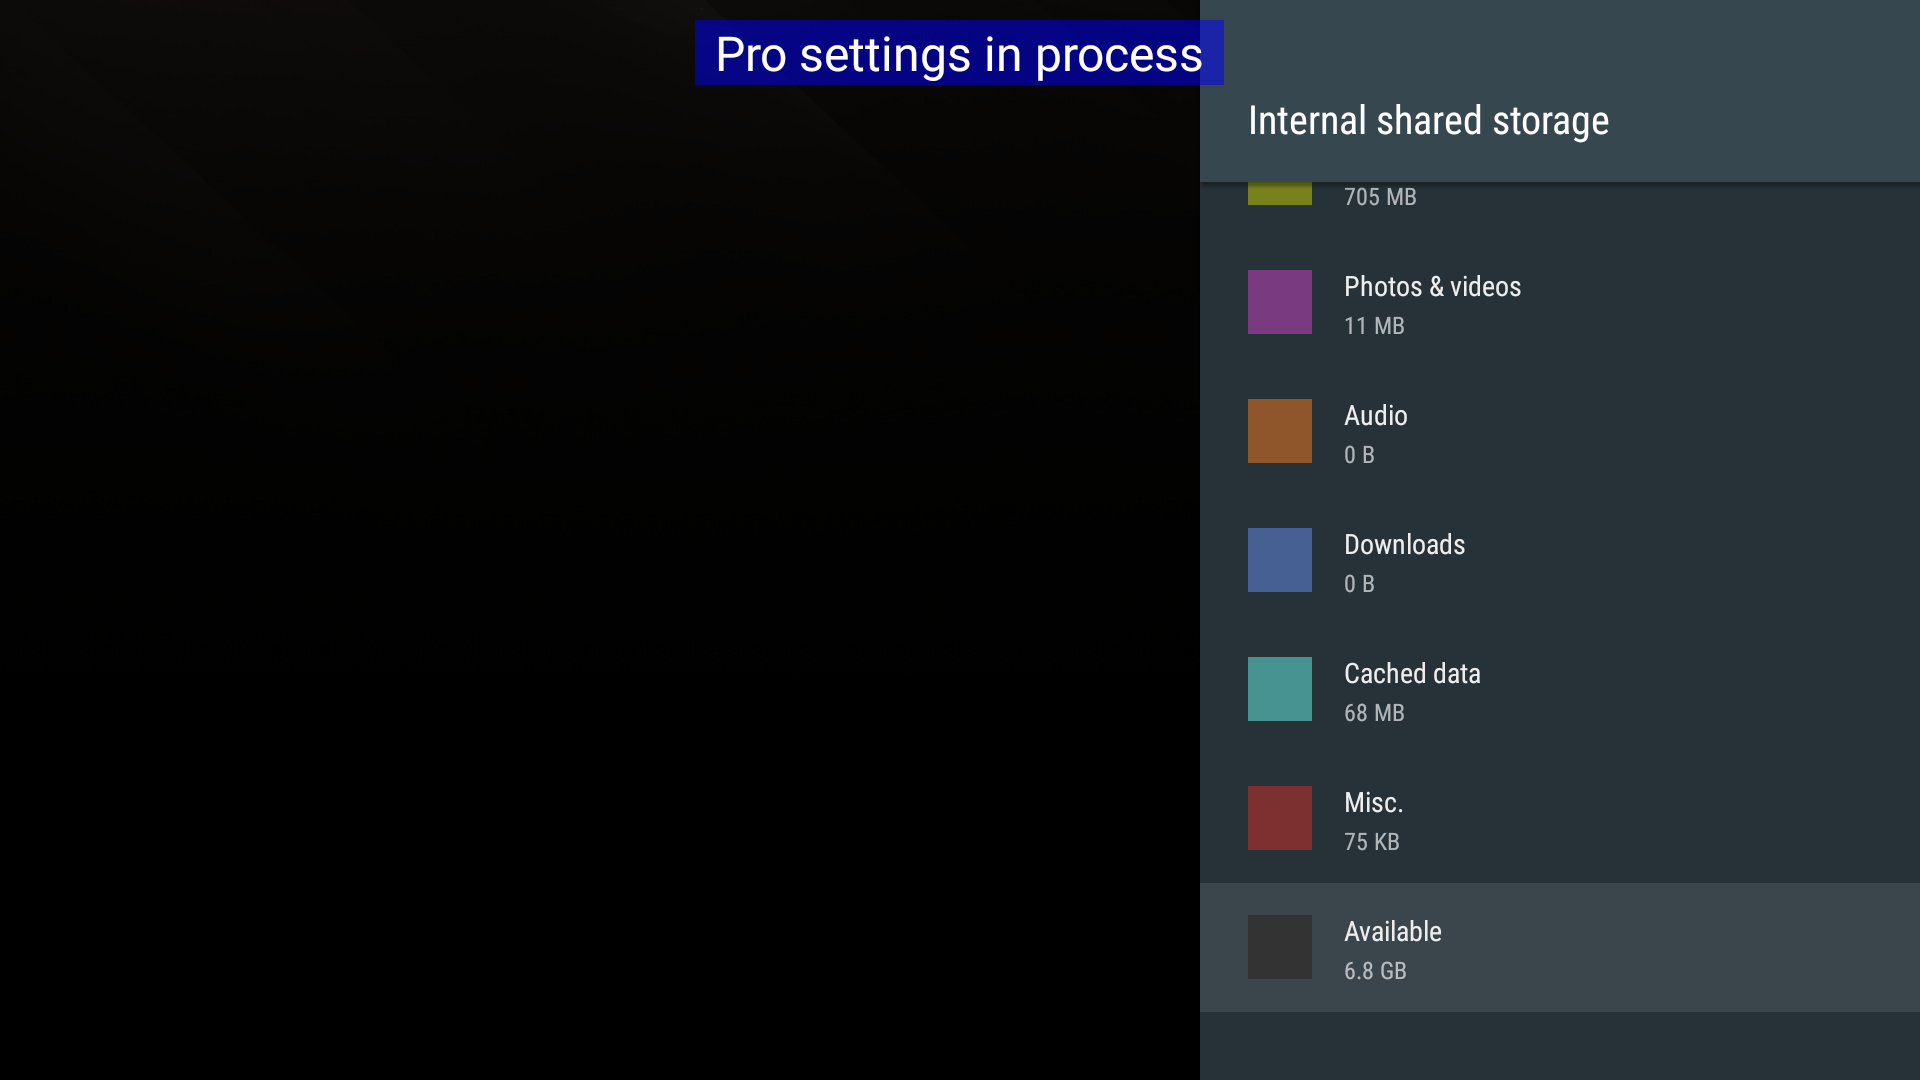
Task: Open the Downloads storage entry
Action: pos(1404,545)
